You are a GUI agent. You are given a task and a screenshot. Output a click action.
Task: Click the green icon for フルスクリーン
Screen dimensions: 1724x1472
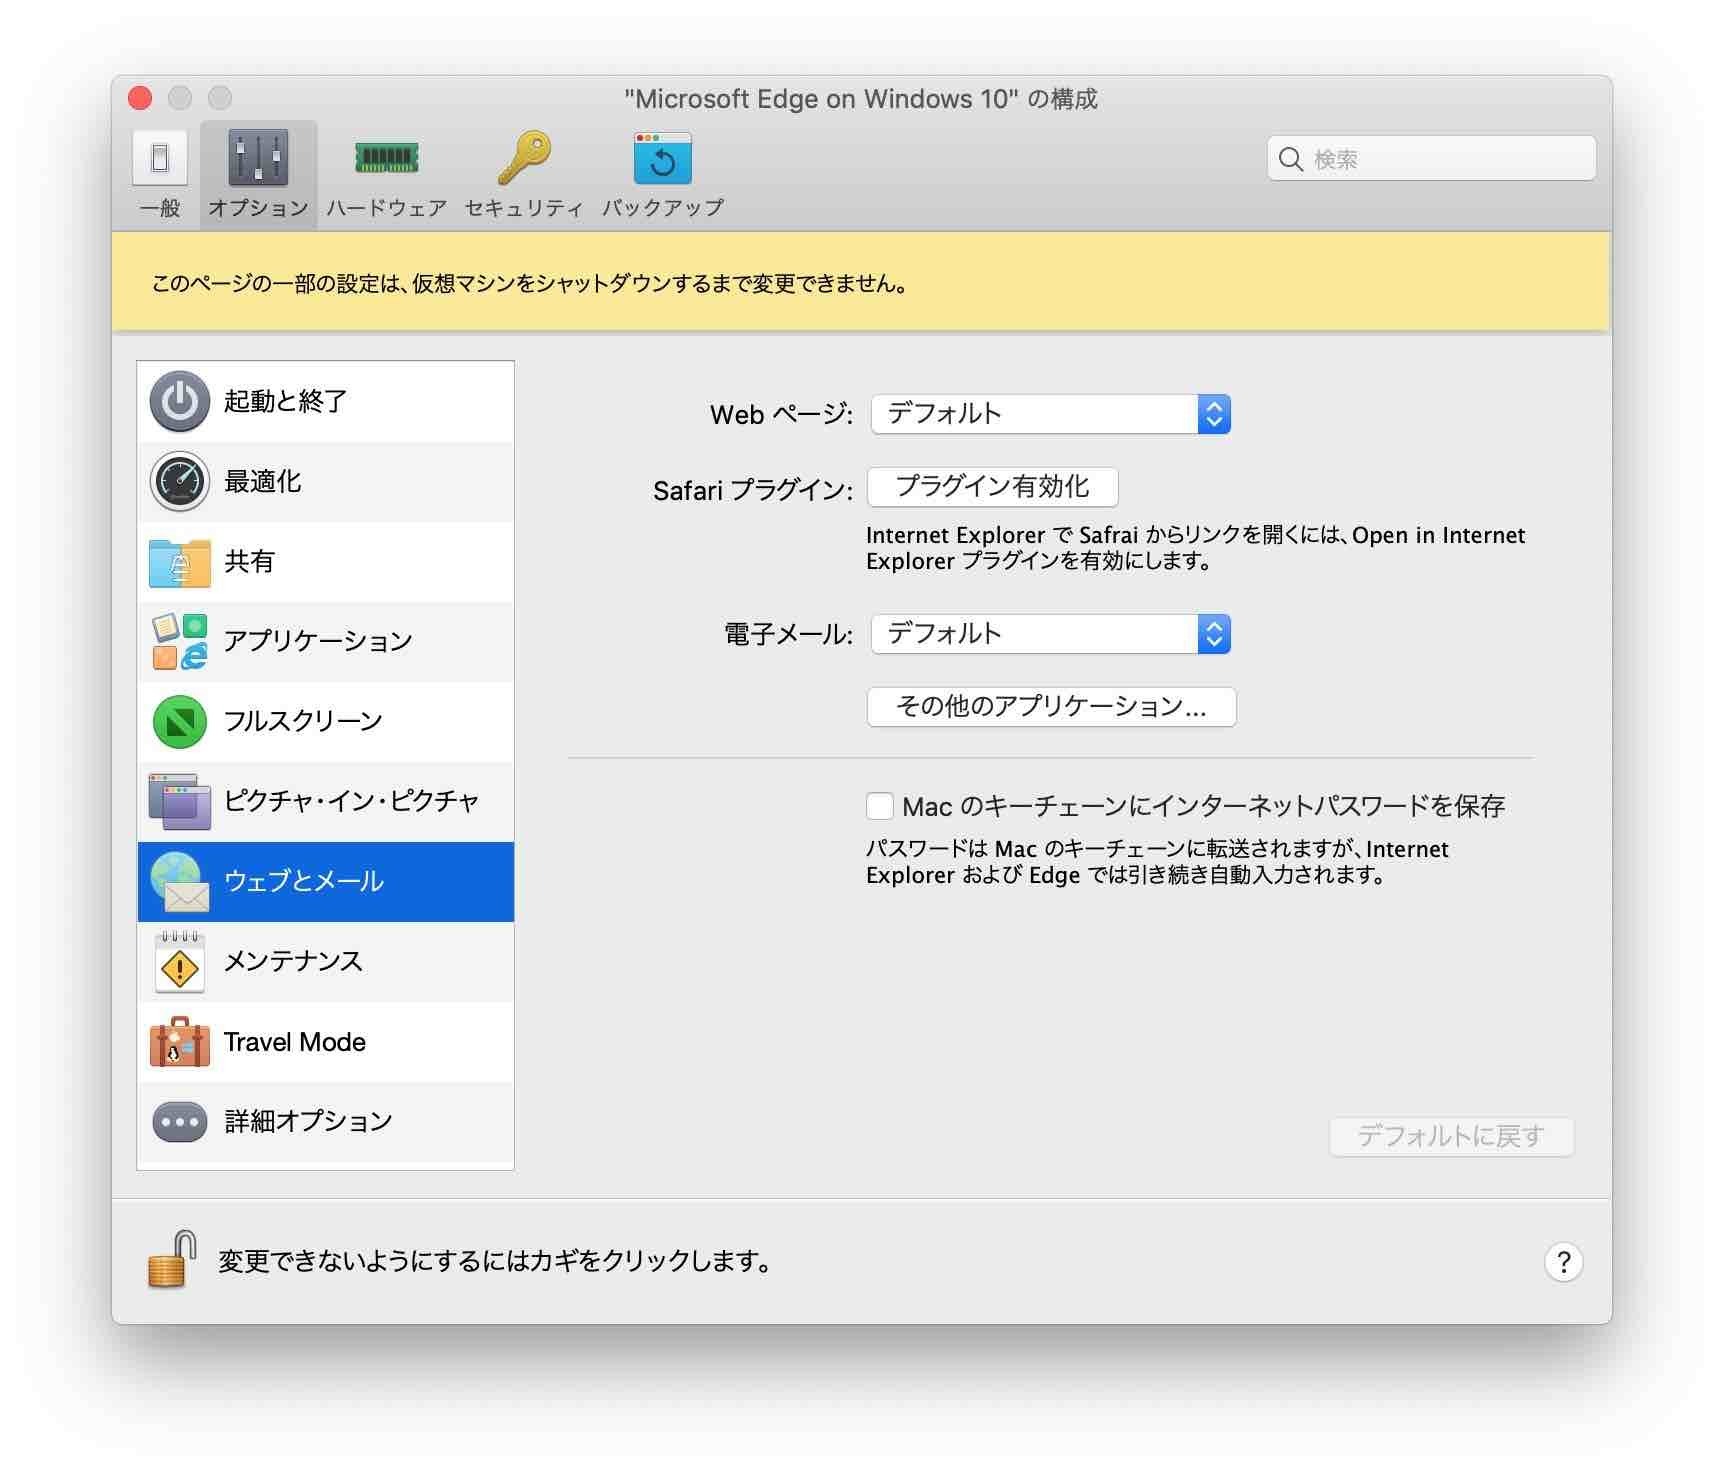click(180, 722)
